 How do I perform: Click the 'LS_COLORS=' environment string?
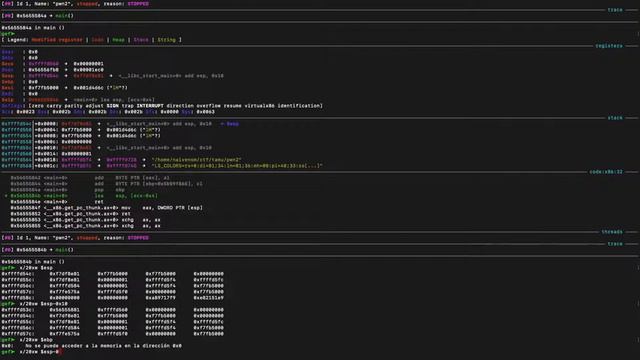[237, 166]
